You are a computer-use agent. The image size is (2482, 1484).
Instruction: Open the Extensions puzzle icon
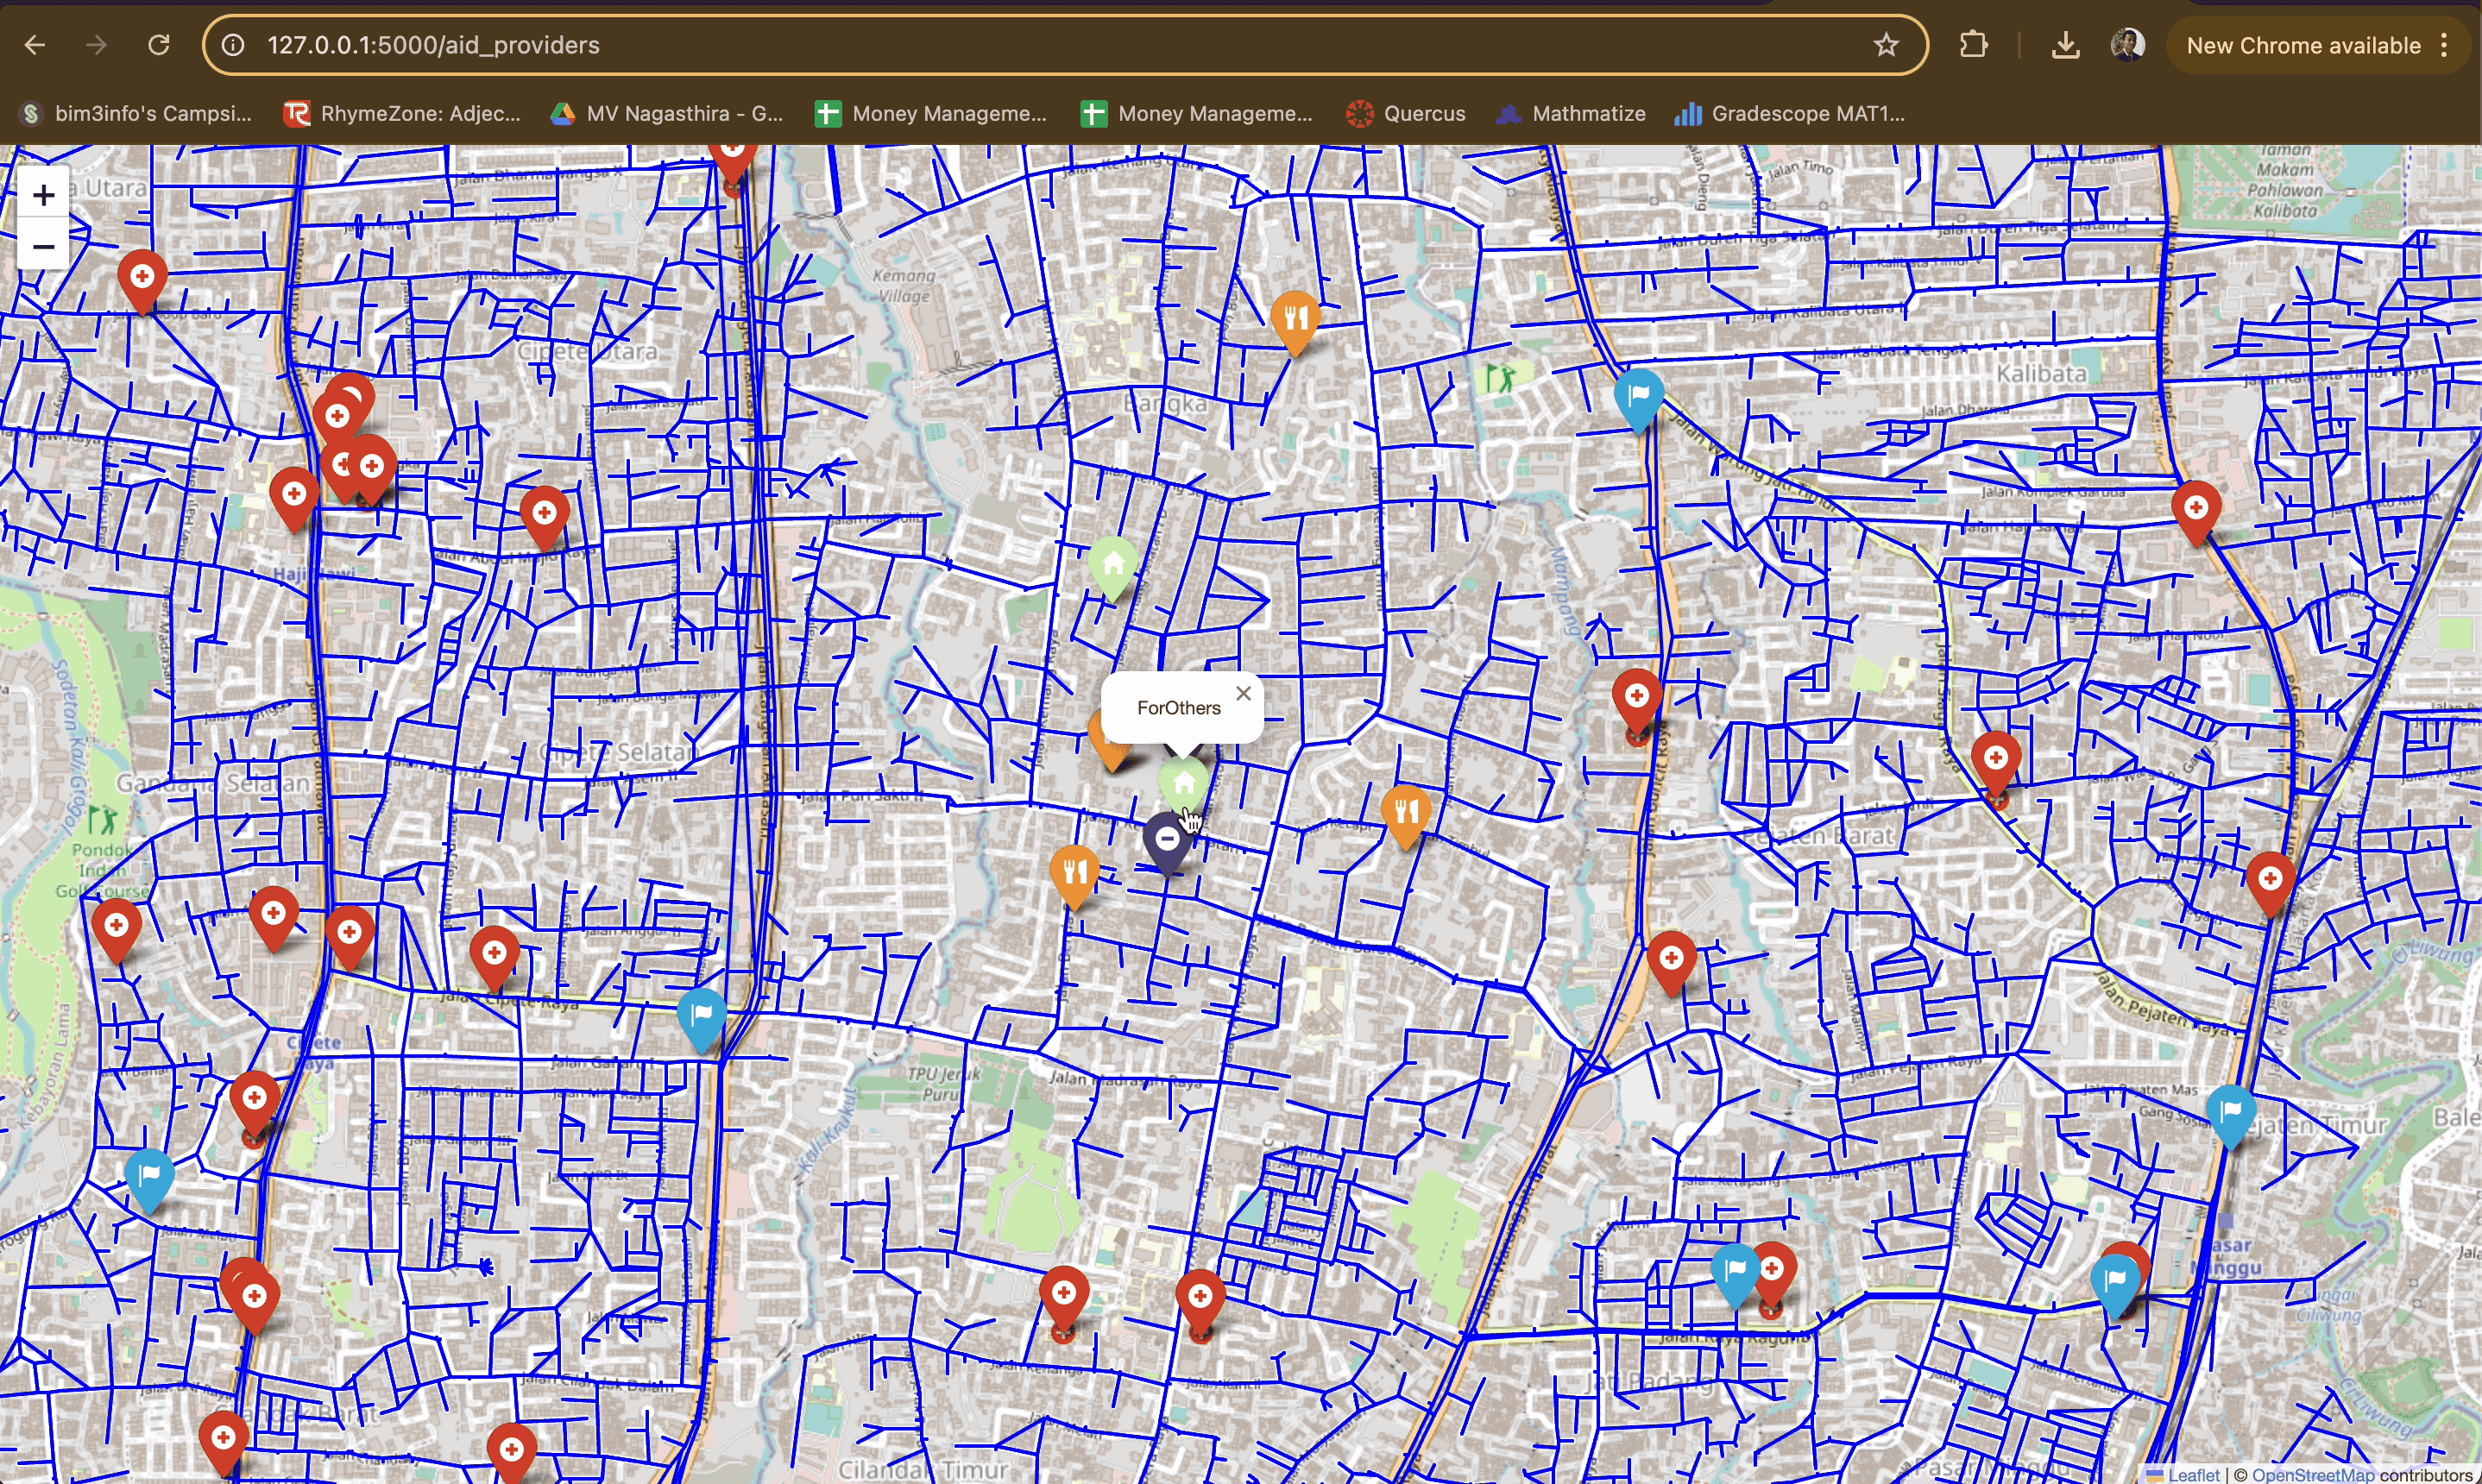point(1973,45)
